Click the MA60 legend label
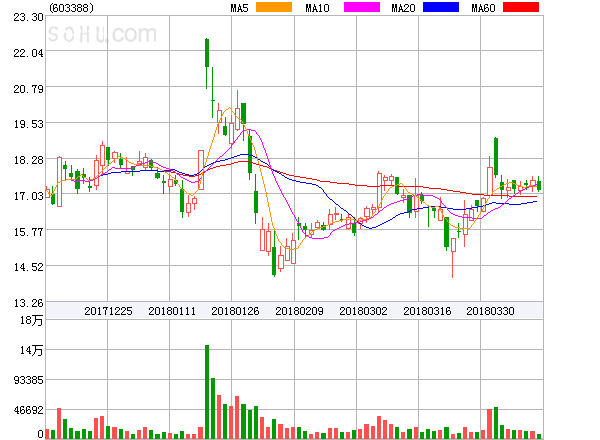This screenshot has width=600, height=440. click(x=483, y=8)
